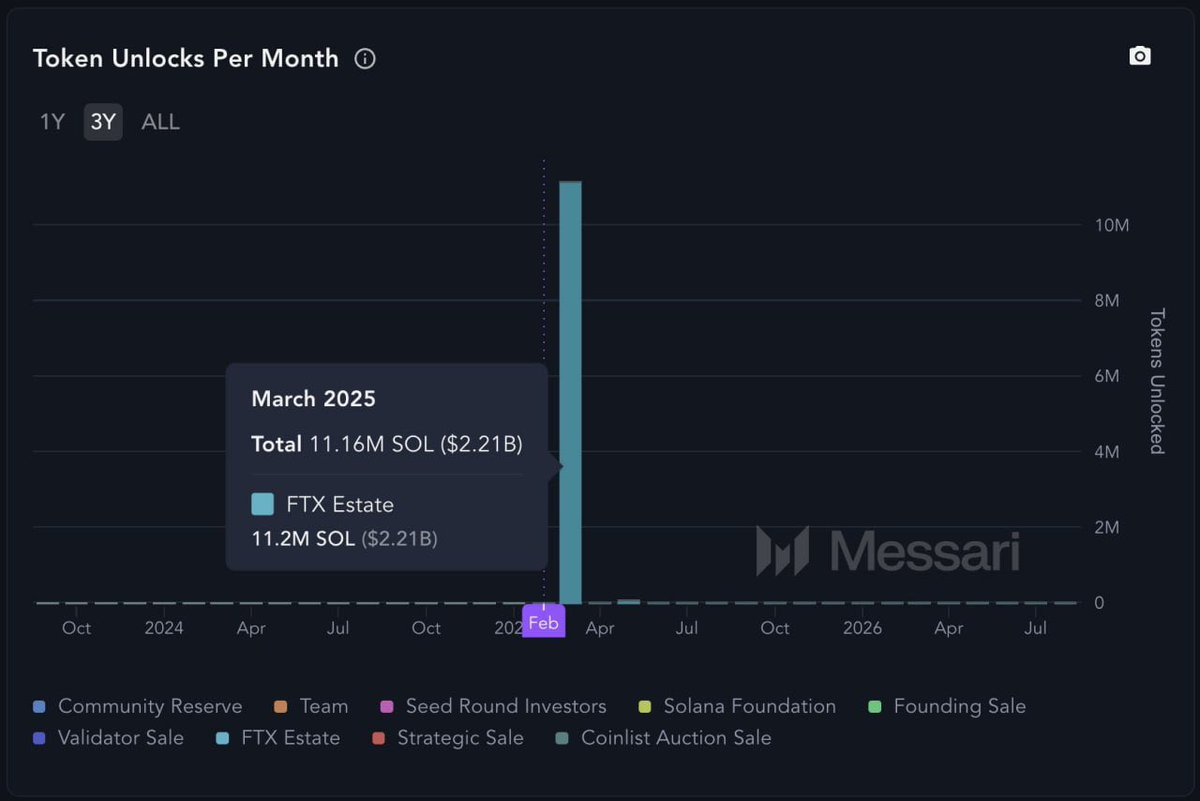Click the tall March 2025 unlock bar
The height and width of the screenshot is (801, 1200).
click(571, 393)
